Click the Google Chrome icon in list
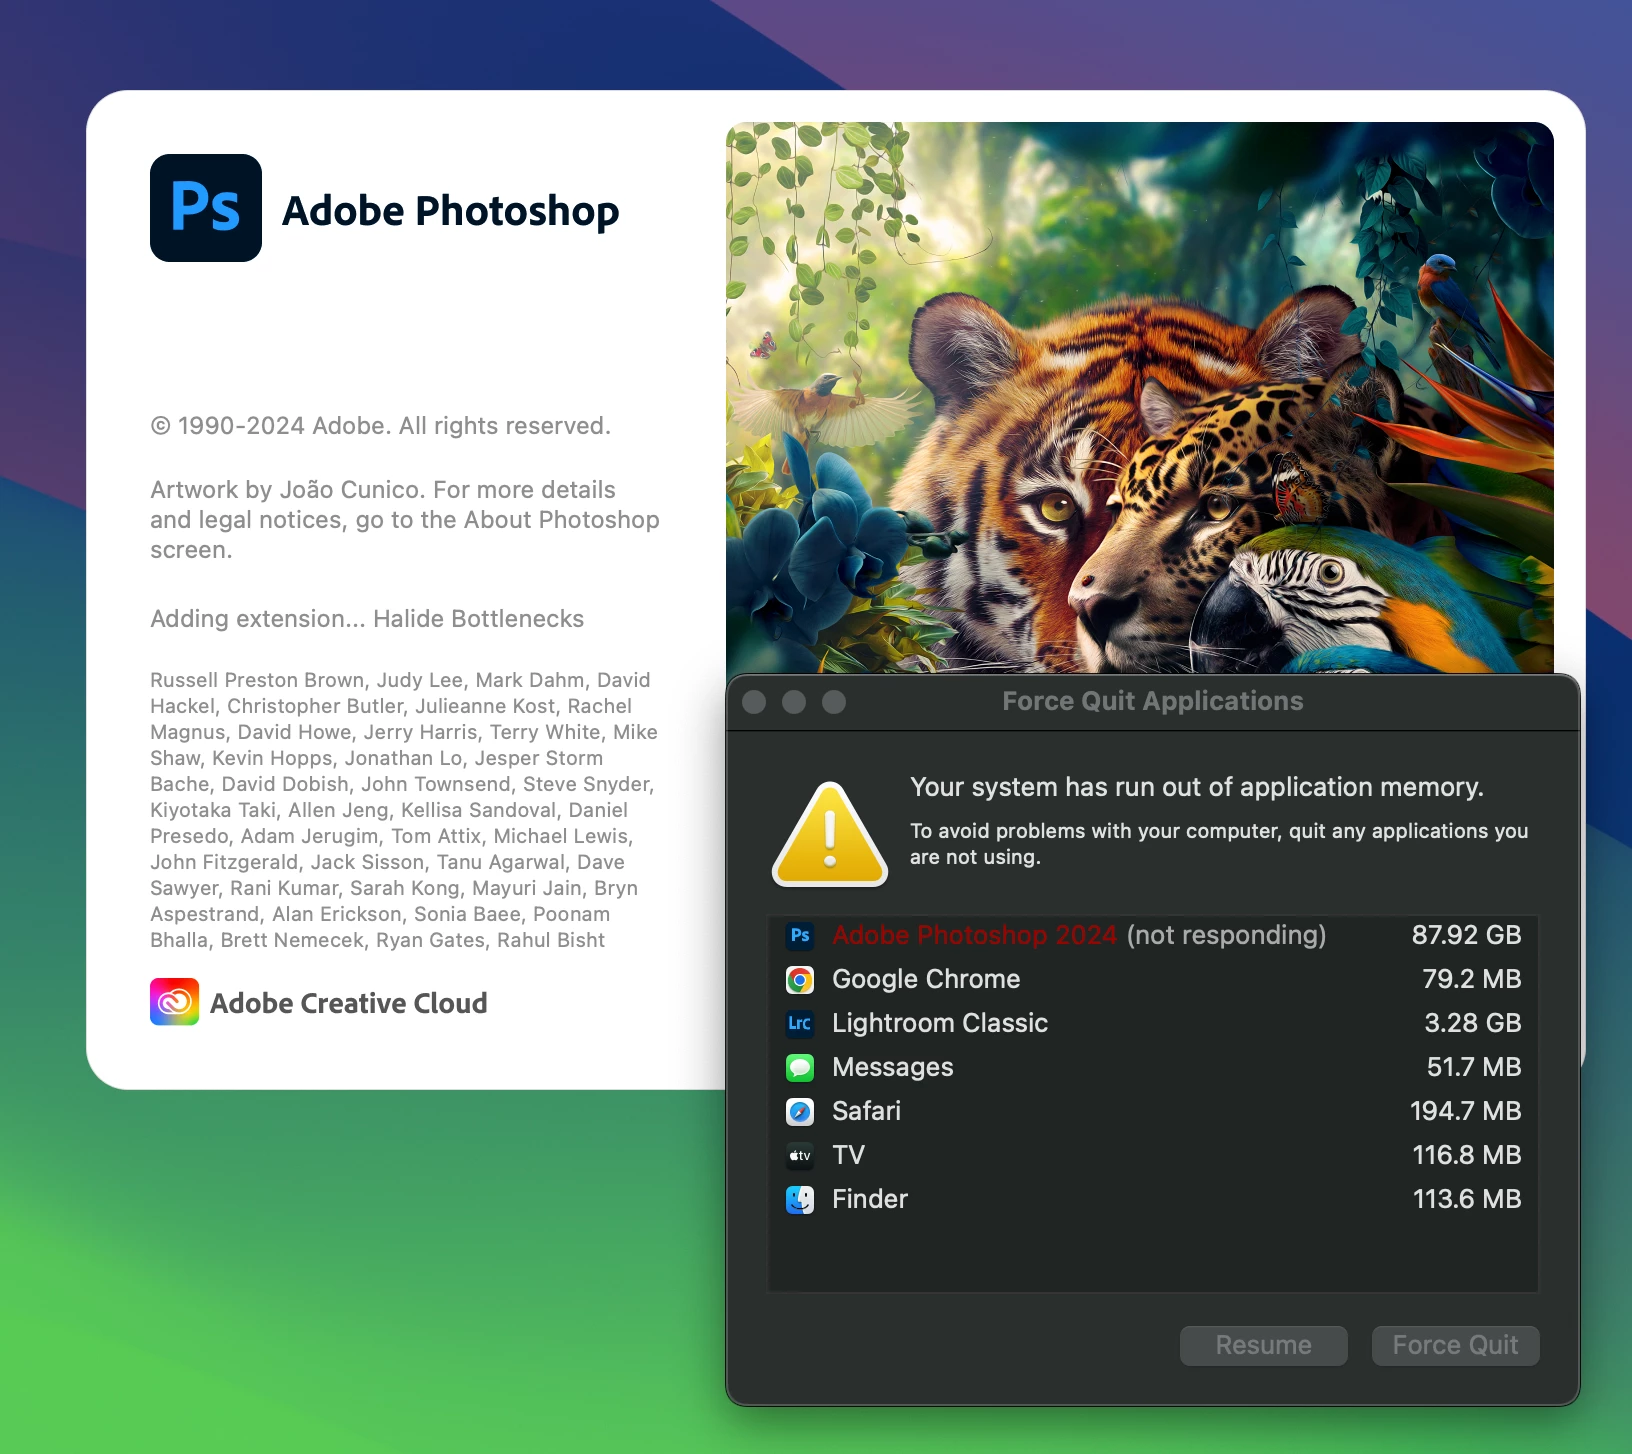Image resolution: width=1632 pixels, height=1454 pixels. [800, 979]
